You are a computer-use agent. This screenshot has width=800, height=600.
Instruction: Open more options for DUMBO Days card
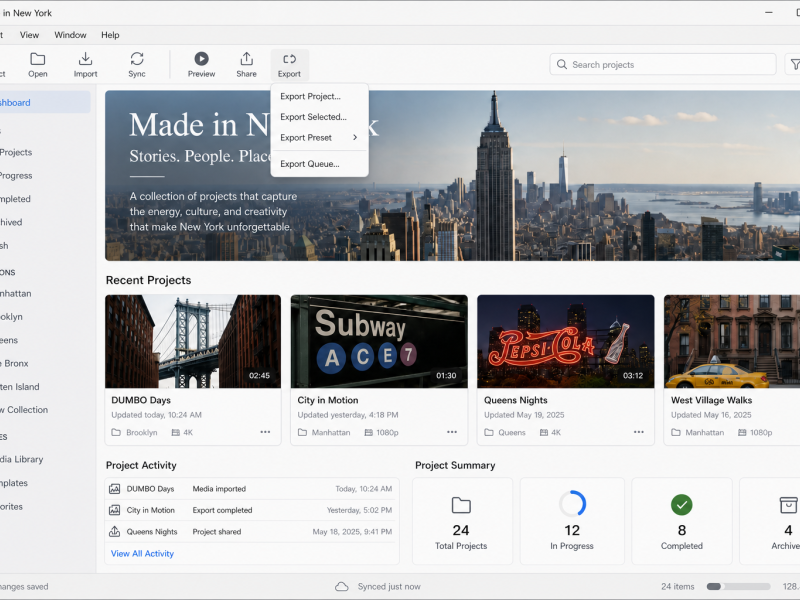pyautogui.click(x=265, y=432)
